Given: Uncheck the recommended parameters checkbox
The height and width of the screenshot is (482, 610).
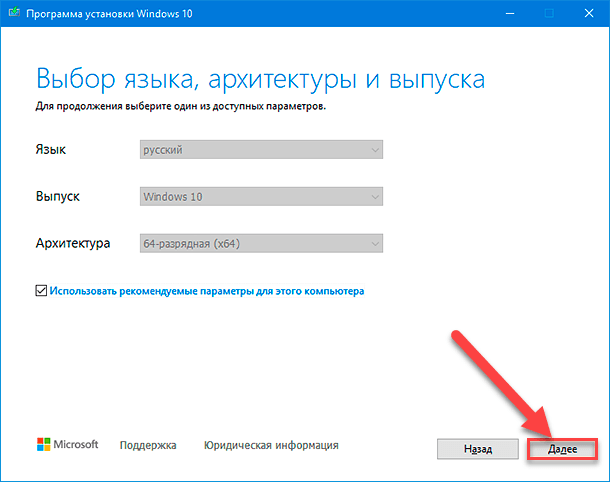Looking at the screenshot, I should (41, 291).
